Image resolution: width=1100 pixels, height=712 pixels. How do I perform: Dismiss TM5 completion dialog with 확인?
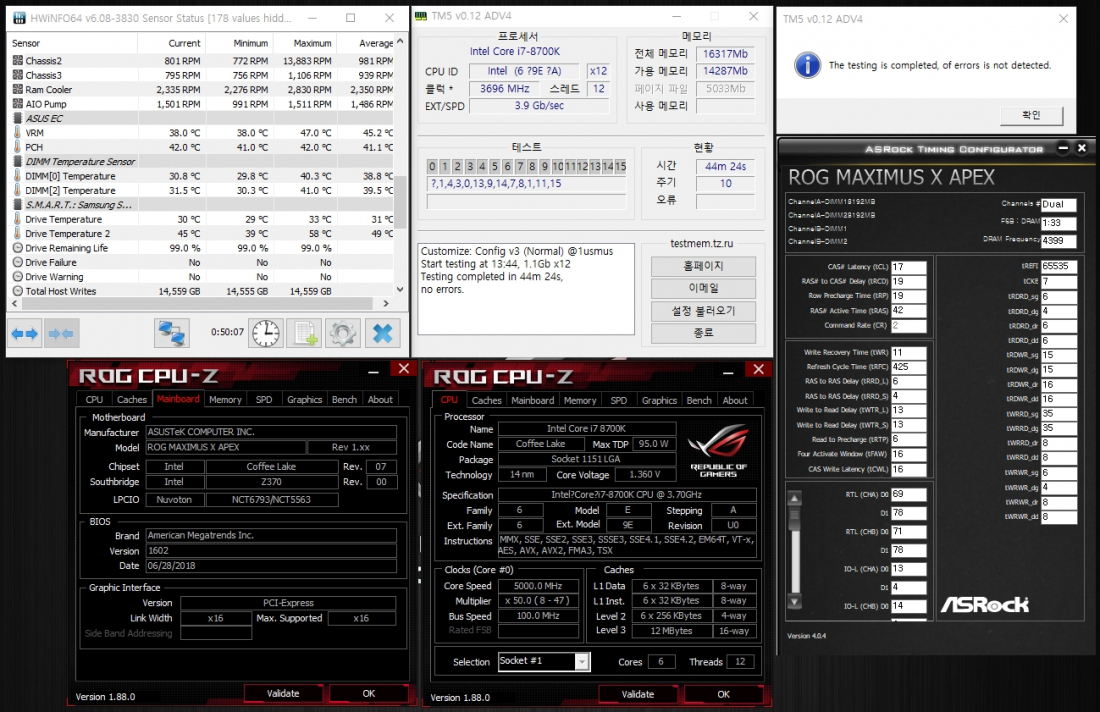coord(1030,114)
